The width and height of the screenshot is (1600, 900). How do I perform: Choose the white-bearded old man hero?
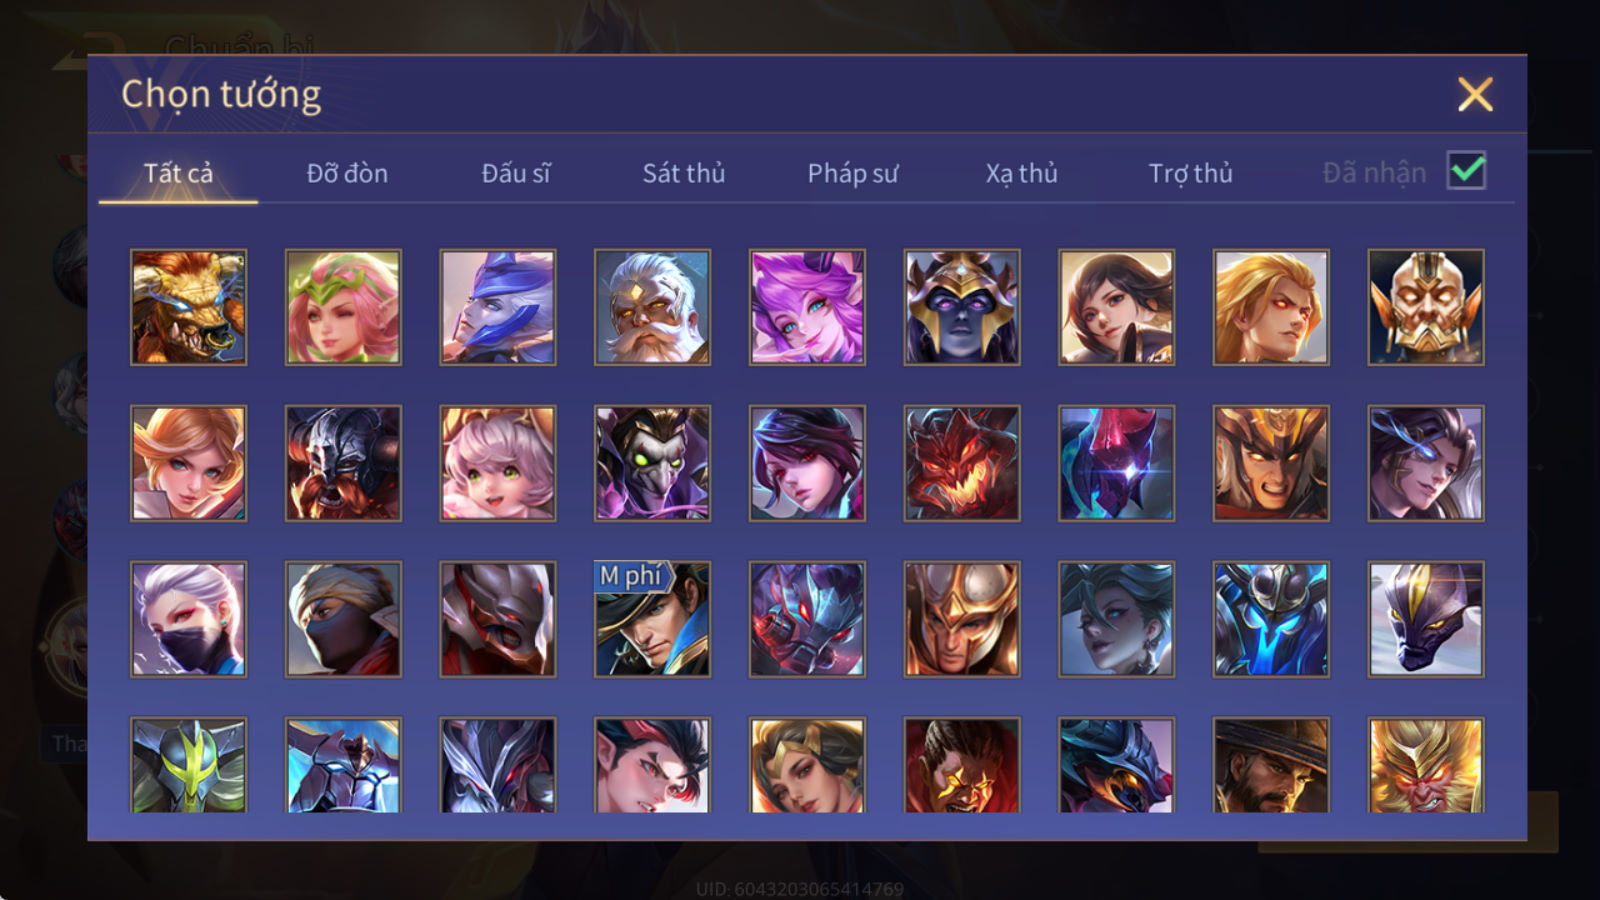tap(652, 307)
